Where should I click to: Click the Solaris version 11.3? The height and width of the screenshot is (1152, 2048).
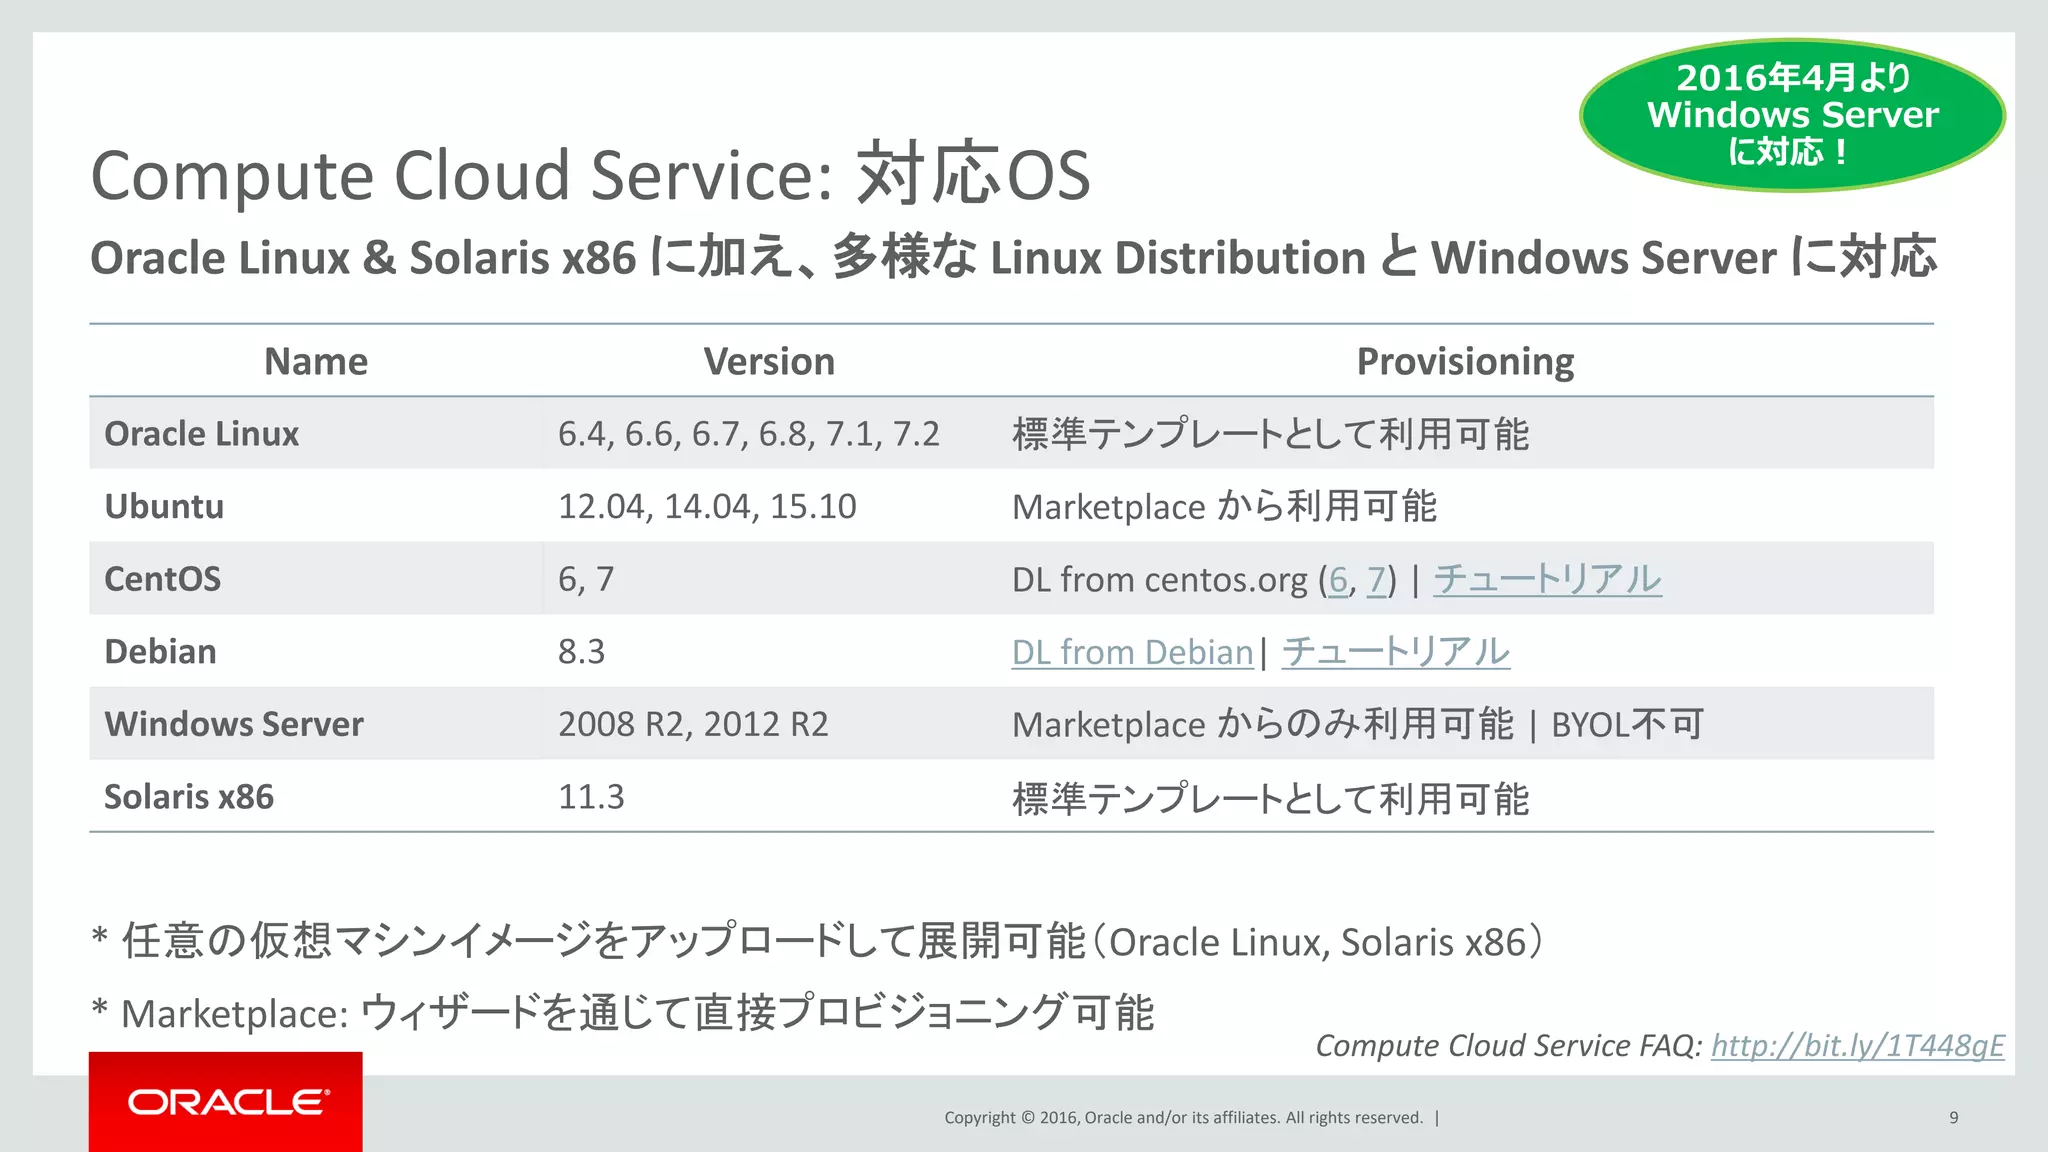click(591, 797)
